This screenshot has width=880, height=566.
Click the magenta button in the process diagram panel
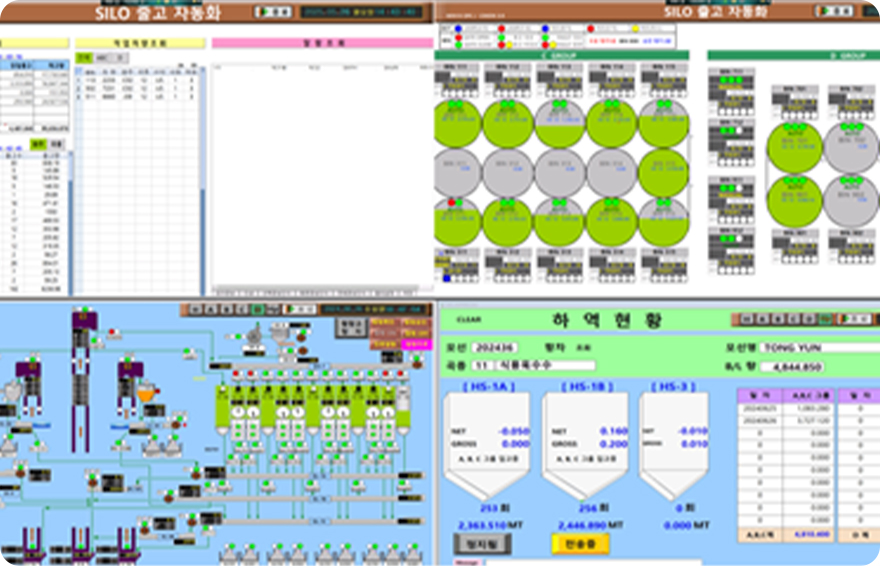415,344
